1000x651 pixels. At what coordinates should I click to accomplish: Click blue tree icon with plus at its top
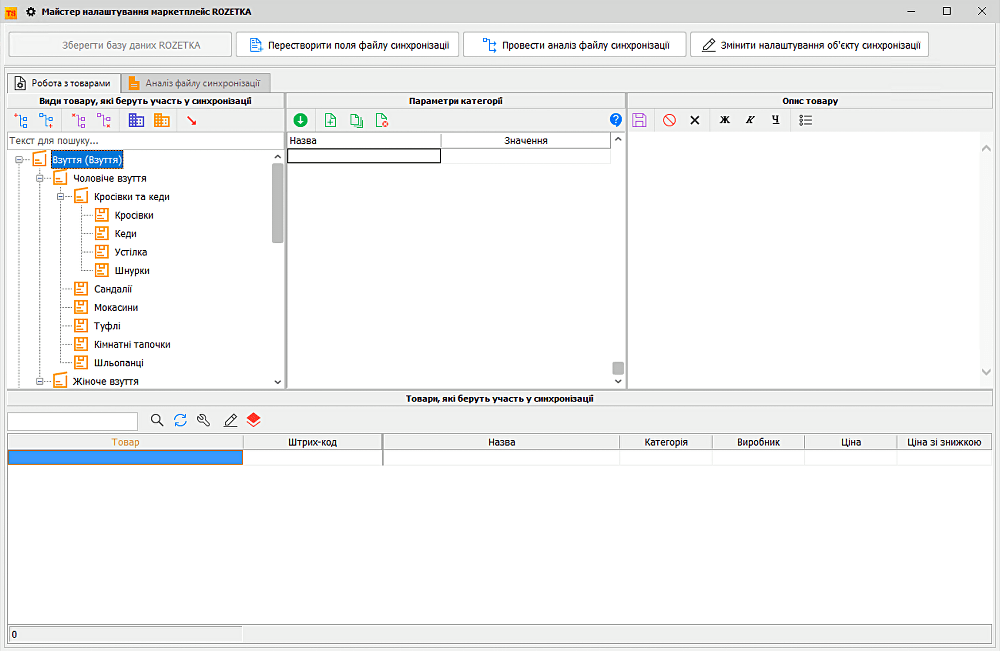[x=21, y=121]
